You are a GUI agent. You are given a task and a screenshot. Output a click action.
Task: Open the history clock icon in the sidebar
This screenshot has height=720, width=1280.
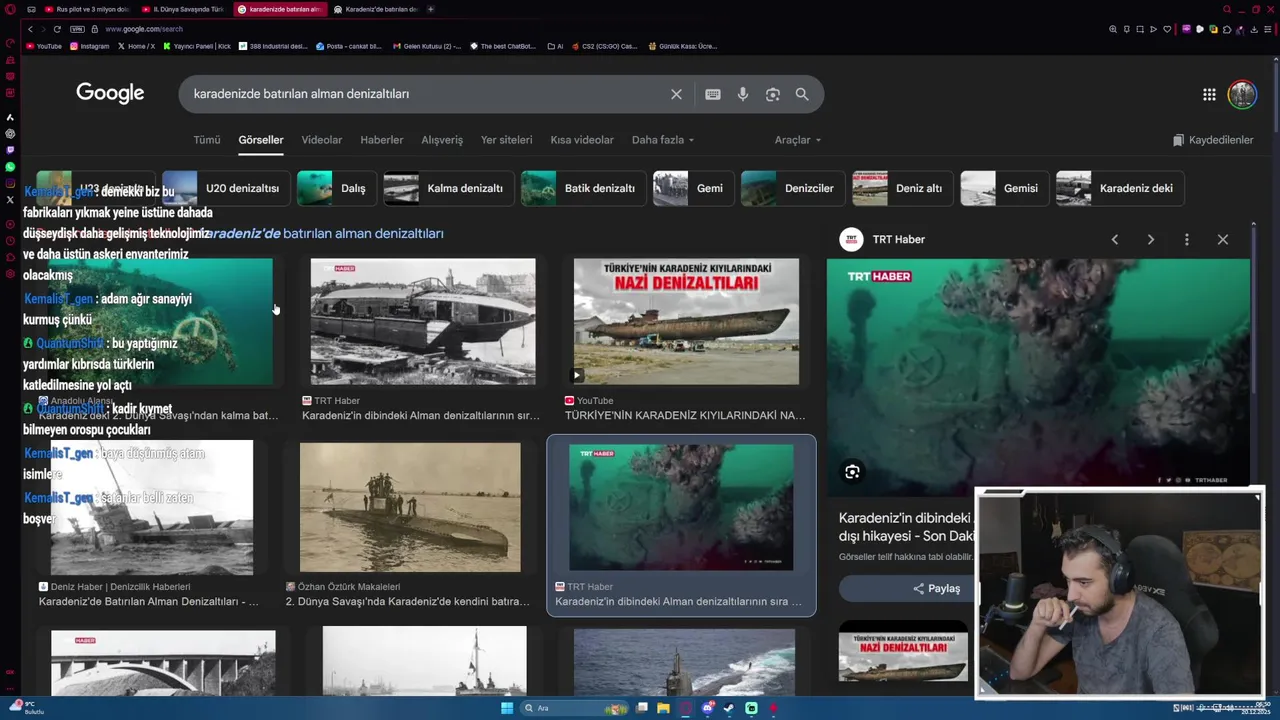pos(10,240)
